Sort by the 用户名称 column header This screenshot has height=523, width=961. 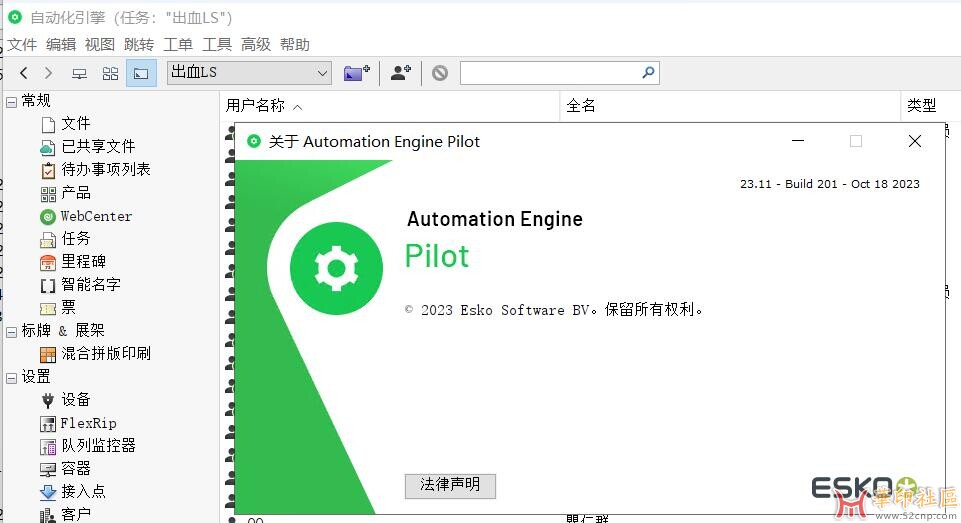[x=389, y=105]
